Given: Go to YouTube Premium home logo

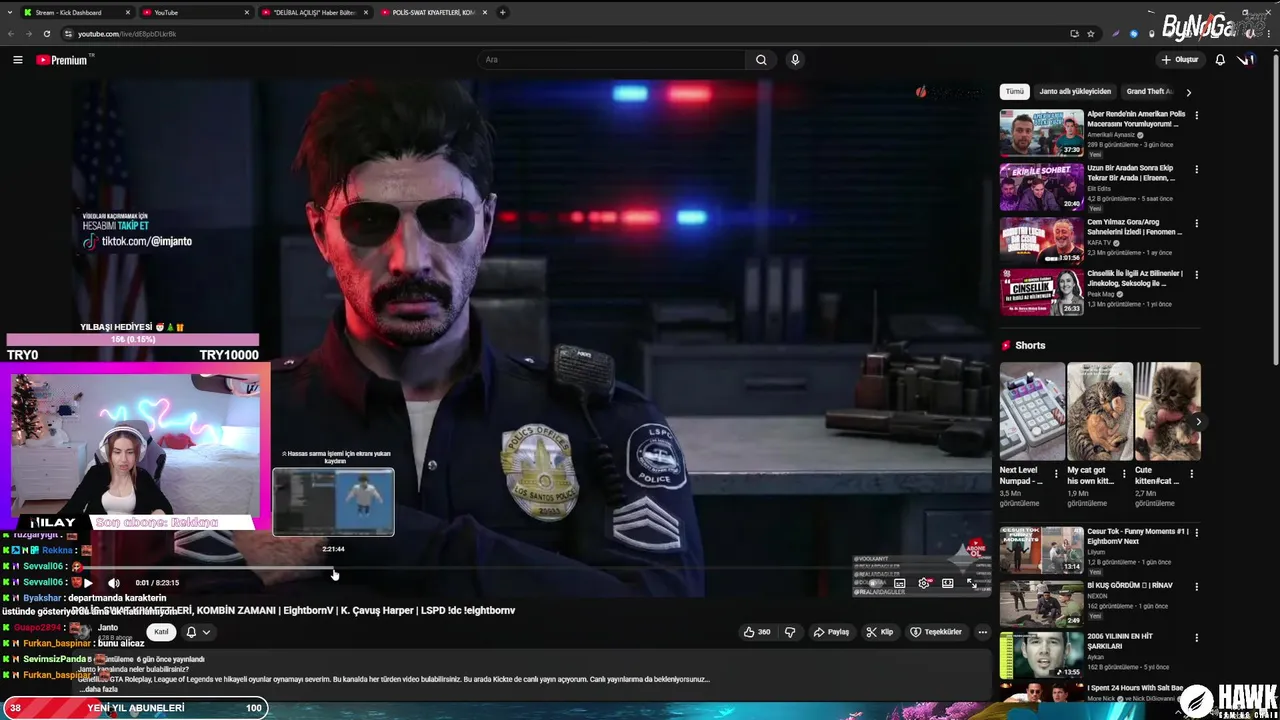Looking at the screenshot, I should coord(64,60).
